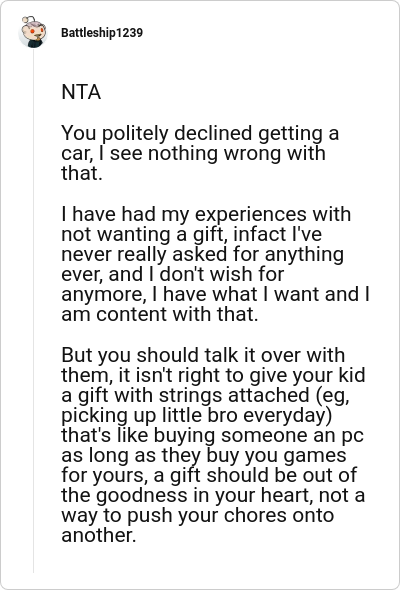Image resolution: width=400 pixels, height=590 pixels.
Task: Click the line "never really asked for anything"
Action: [202, 254]
